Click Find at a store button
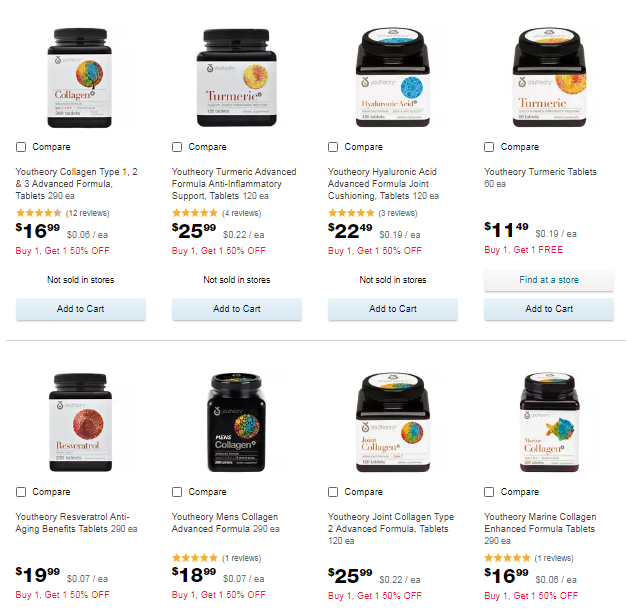627x611 pixels. point(549,280)
